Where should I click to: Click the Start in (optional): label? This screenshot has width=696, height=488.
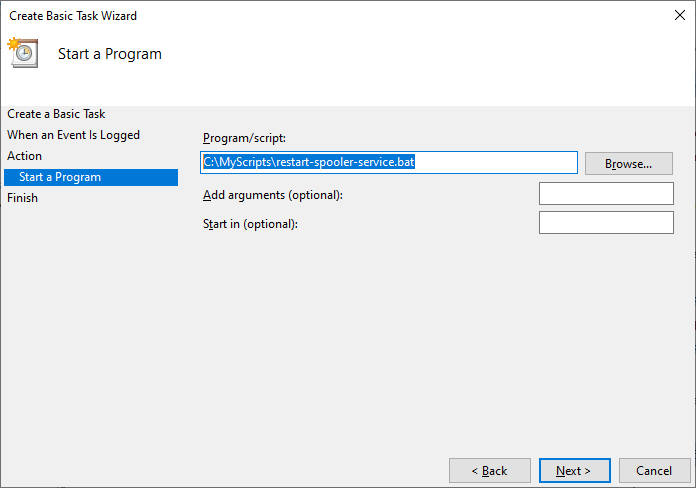[250, 224]
